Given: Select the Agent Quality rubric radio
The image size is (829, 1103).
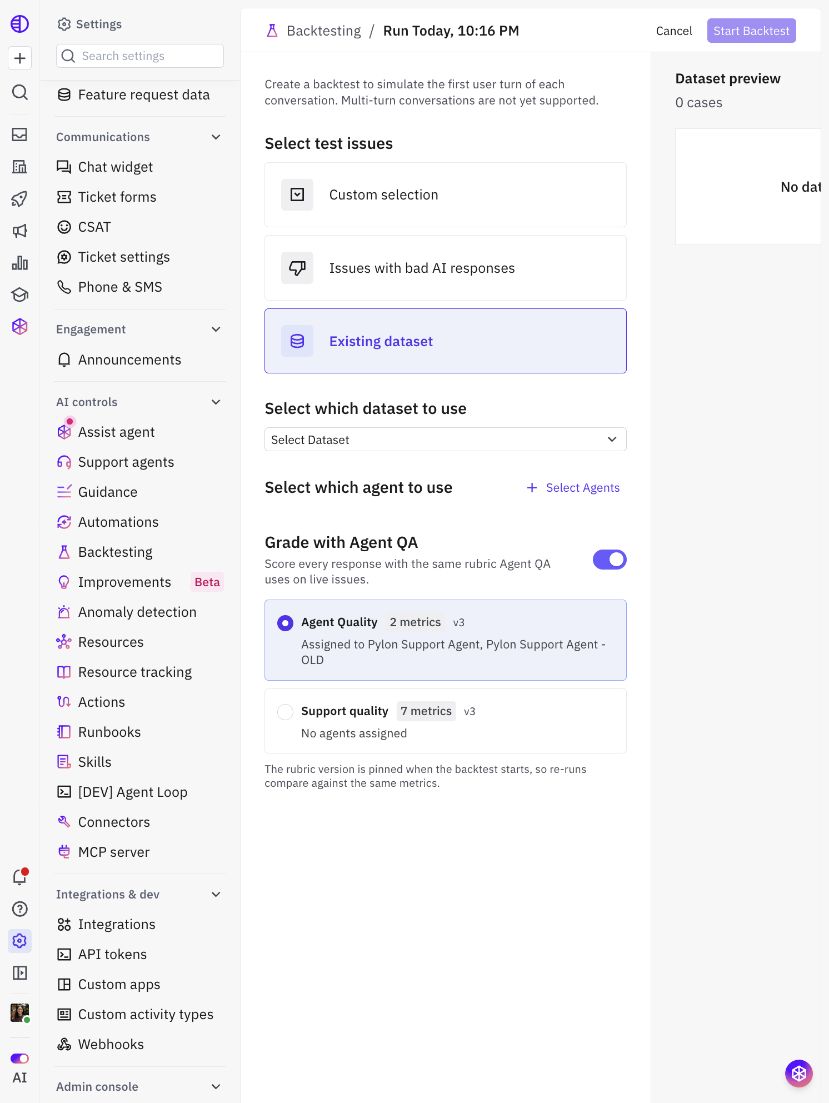Looking at the screenshot, I should [285, 623].
